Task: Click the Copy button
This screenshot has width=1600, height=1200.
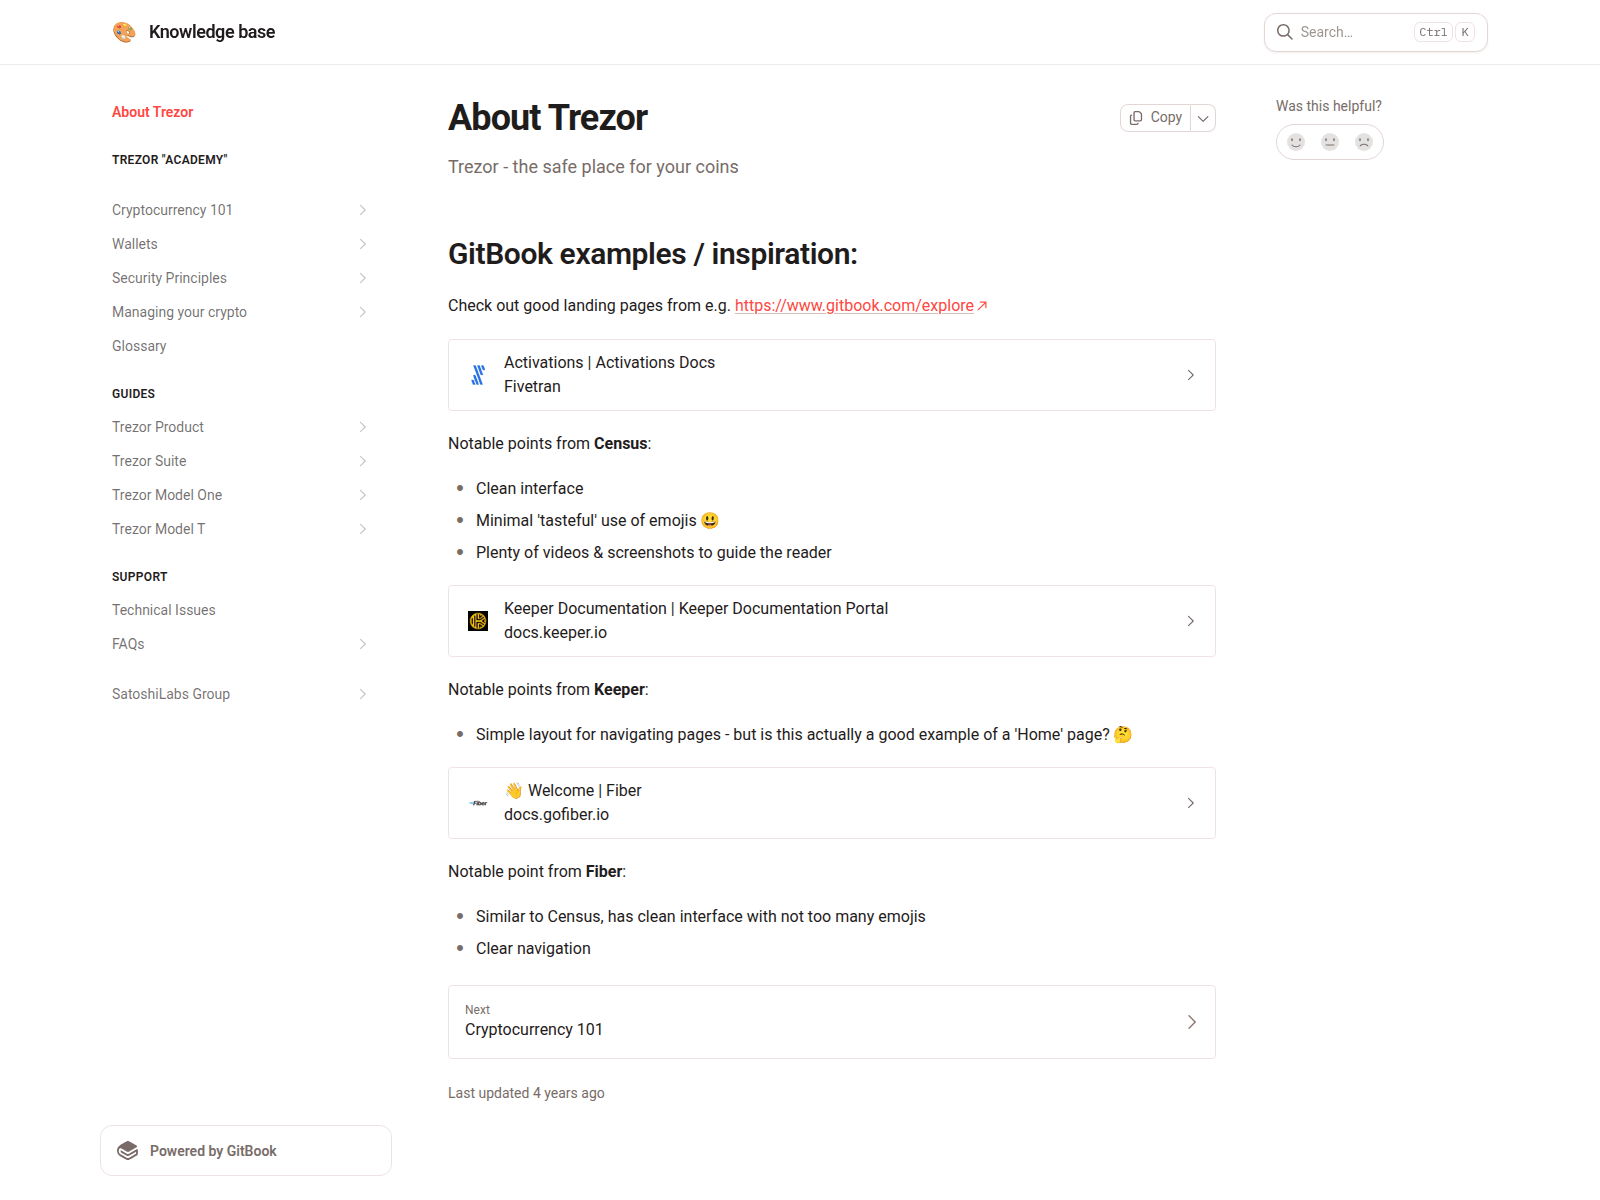Action: [1156, 118]
